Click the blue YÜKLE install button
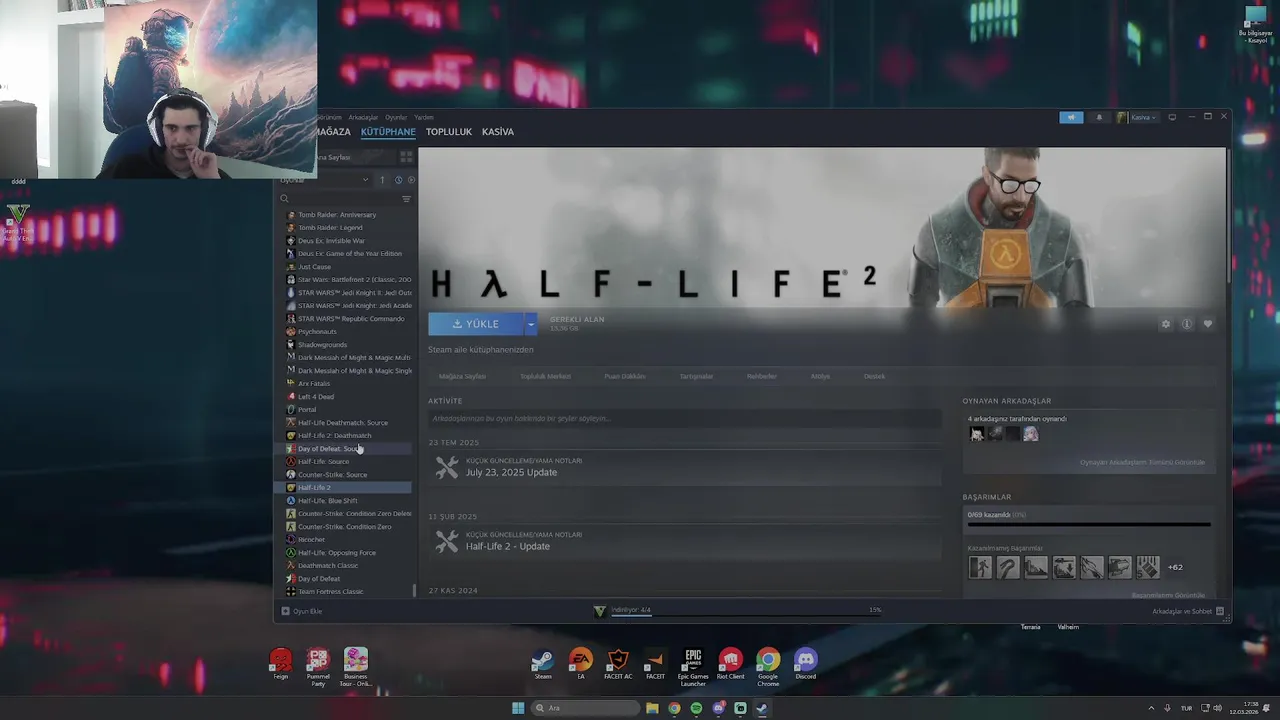This screenshot has height=720, width=1280. (475, 324)
